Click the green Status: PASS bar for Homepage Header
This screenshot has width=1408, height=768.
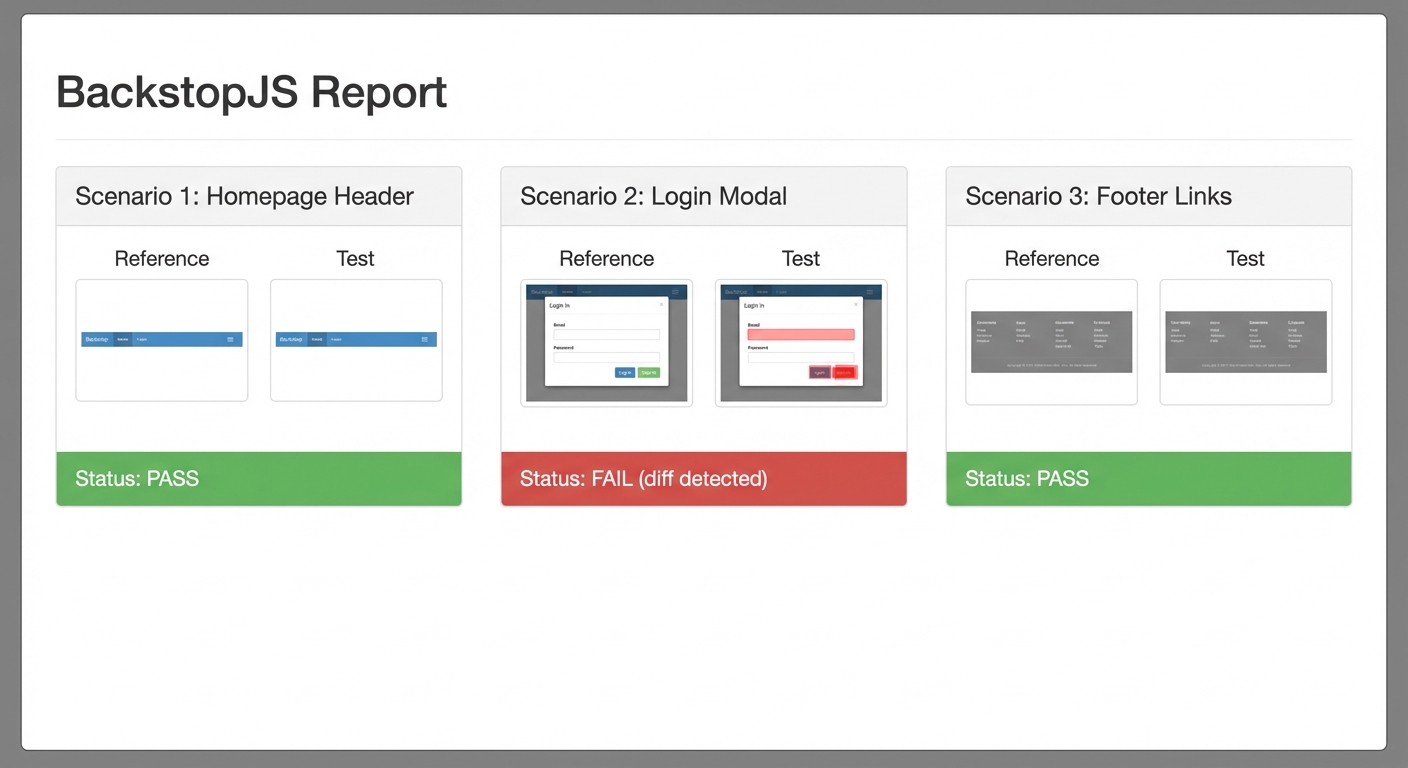(259, 478)
